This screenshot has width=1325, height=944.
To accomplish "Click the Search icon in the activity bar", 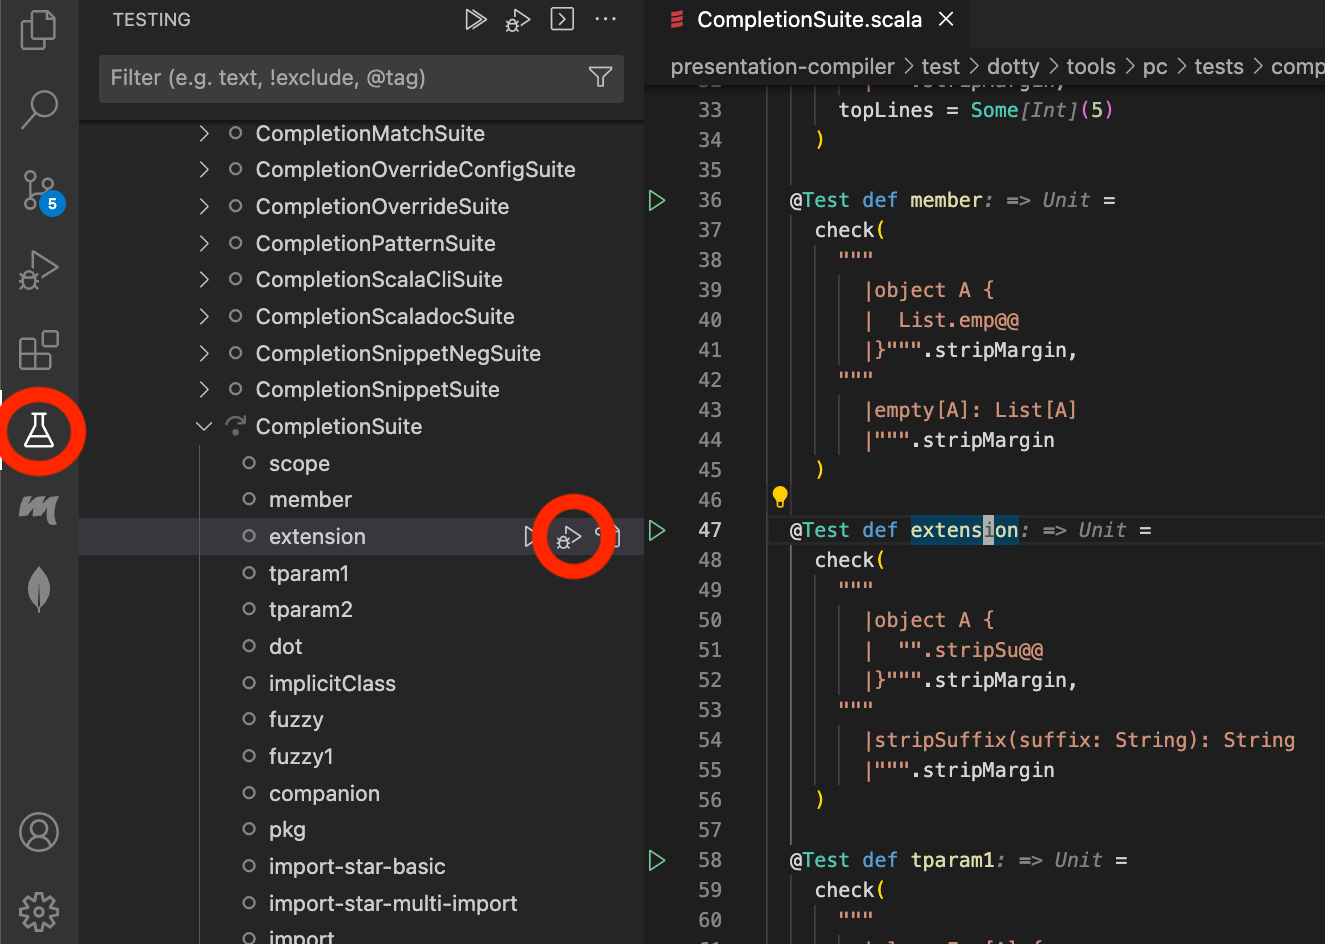I will point(38,110).
